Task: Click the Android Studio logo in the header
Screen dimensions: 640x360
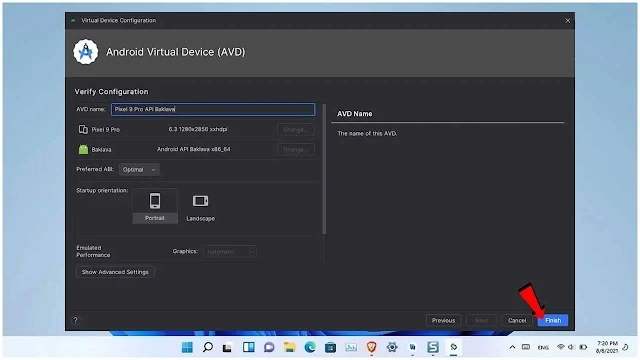Action: [86, 52]
